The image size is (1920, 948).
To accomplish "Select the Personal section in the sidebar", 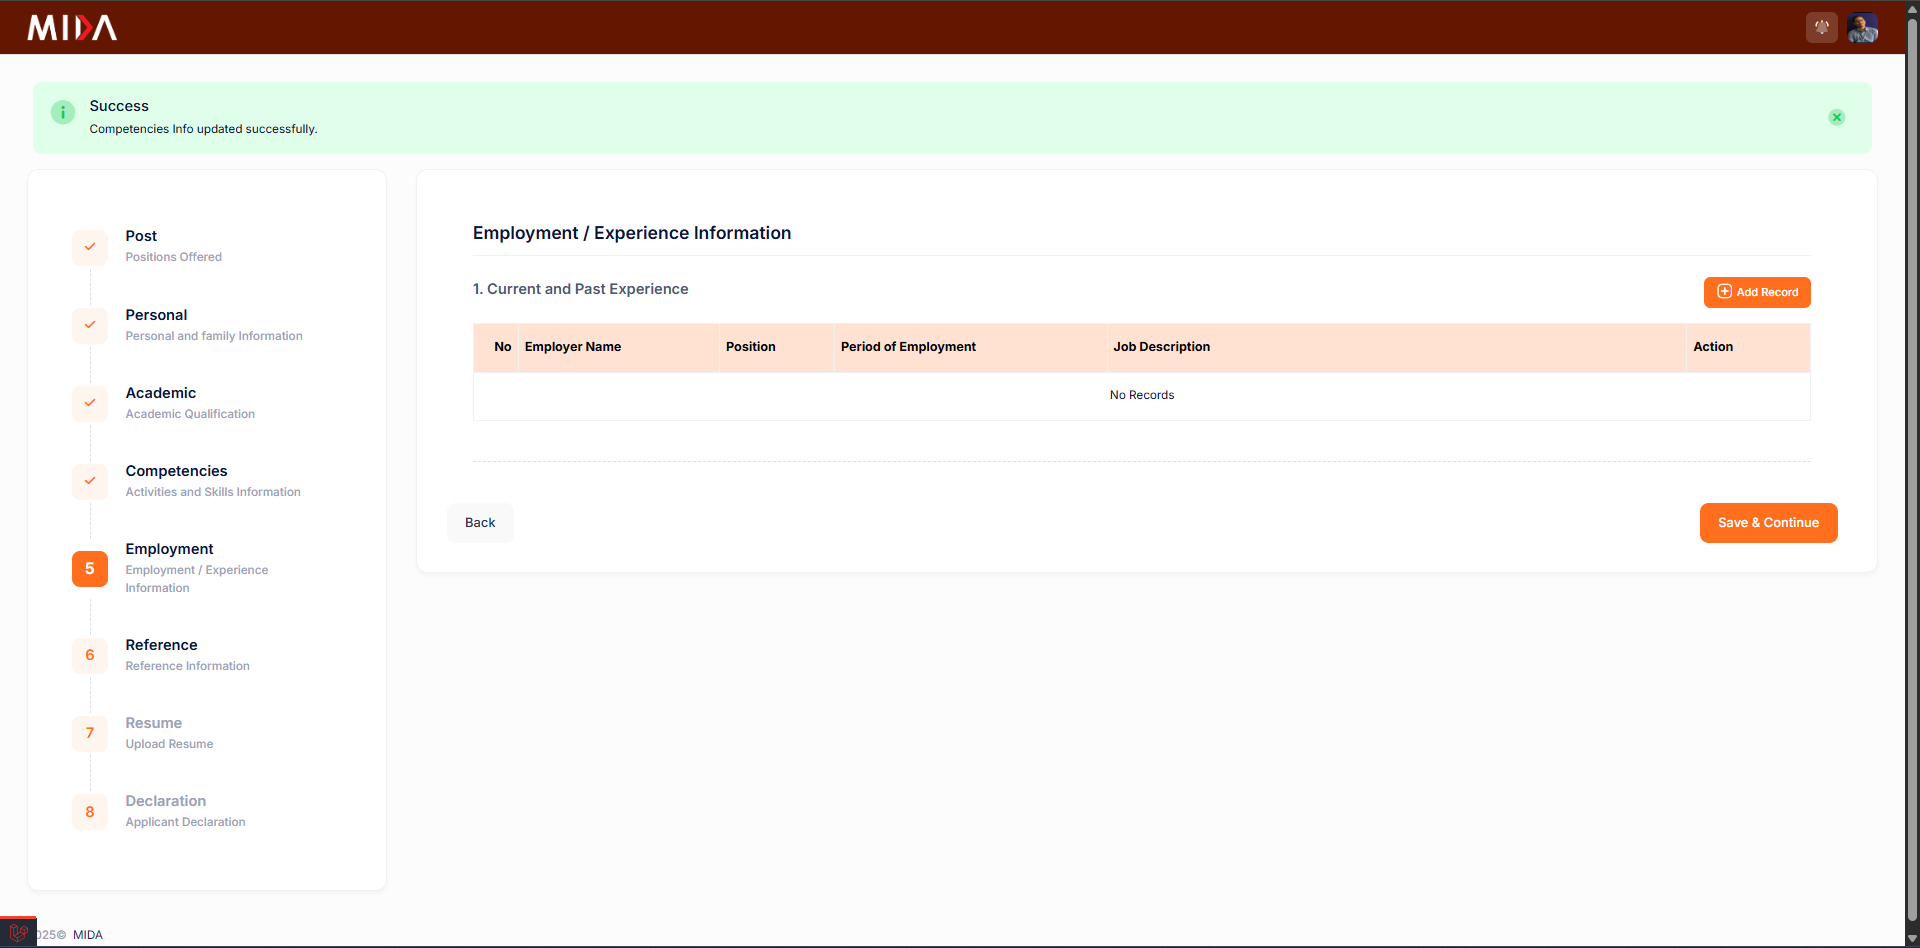I will 156,314.
